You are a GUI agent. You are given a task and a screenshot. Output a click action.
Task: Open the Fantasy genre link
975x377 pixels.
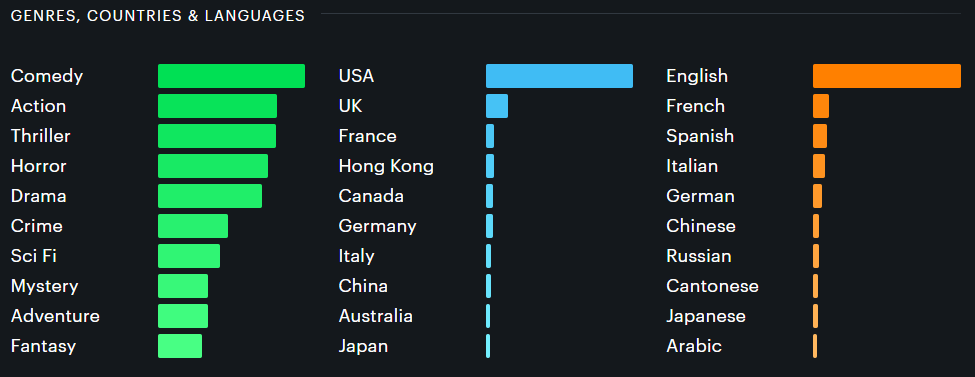44,346
